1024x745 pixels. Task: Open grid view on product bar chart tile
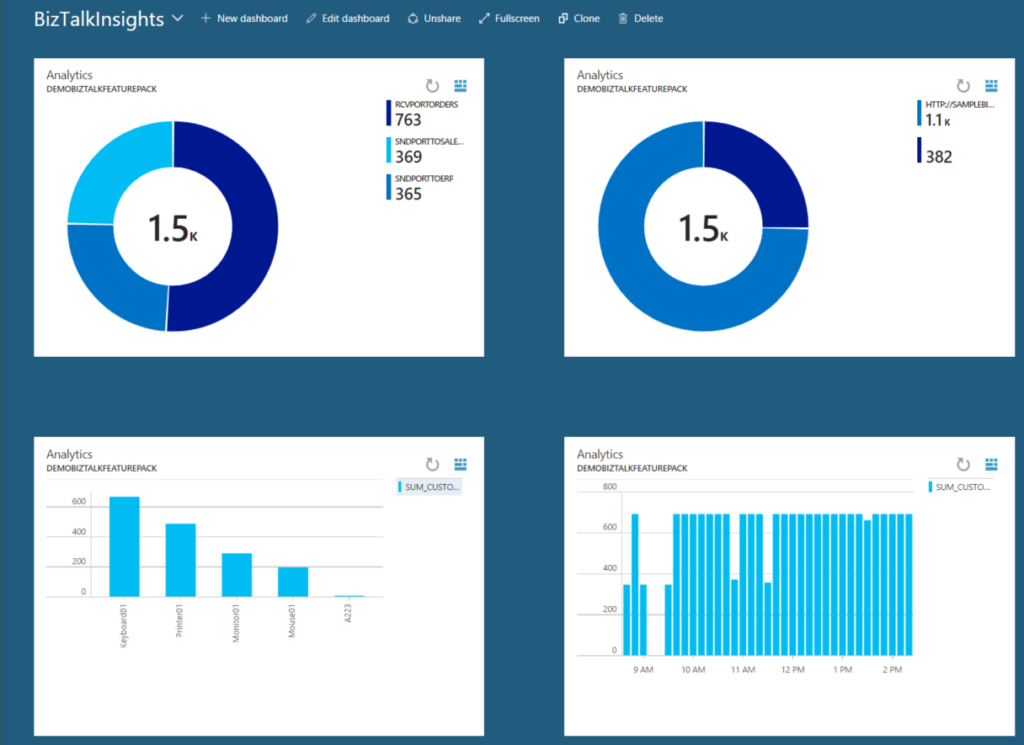pos(461,465)
